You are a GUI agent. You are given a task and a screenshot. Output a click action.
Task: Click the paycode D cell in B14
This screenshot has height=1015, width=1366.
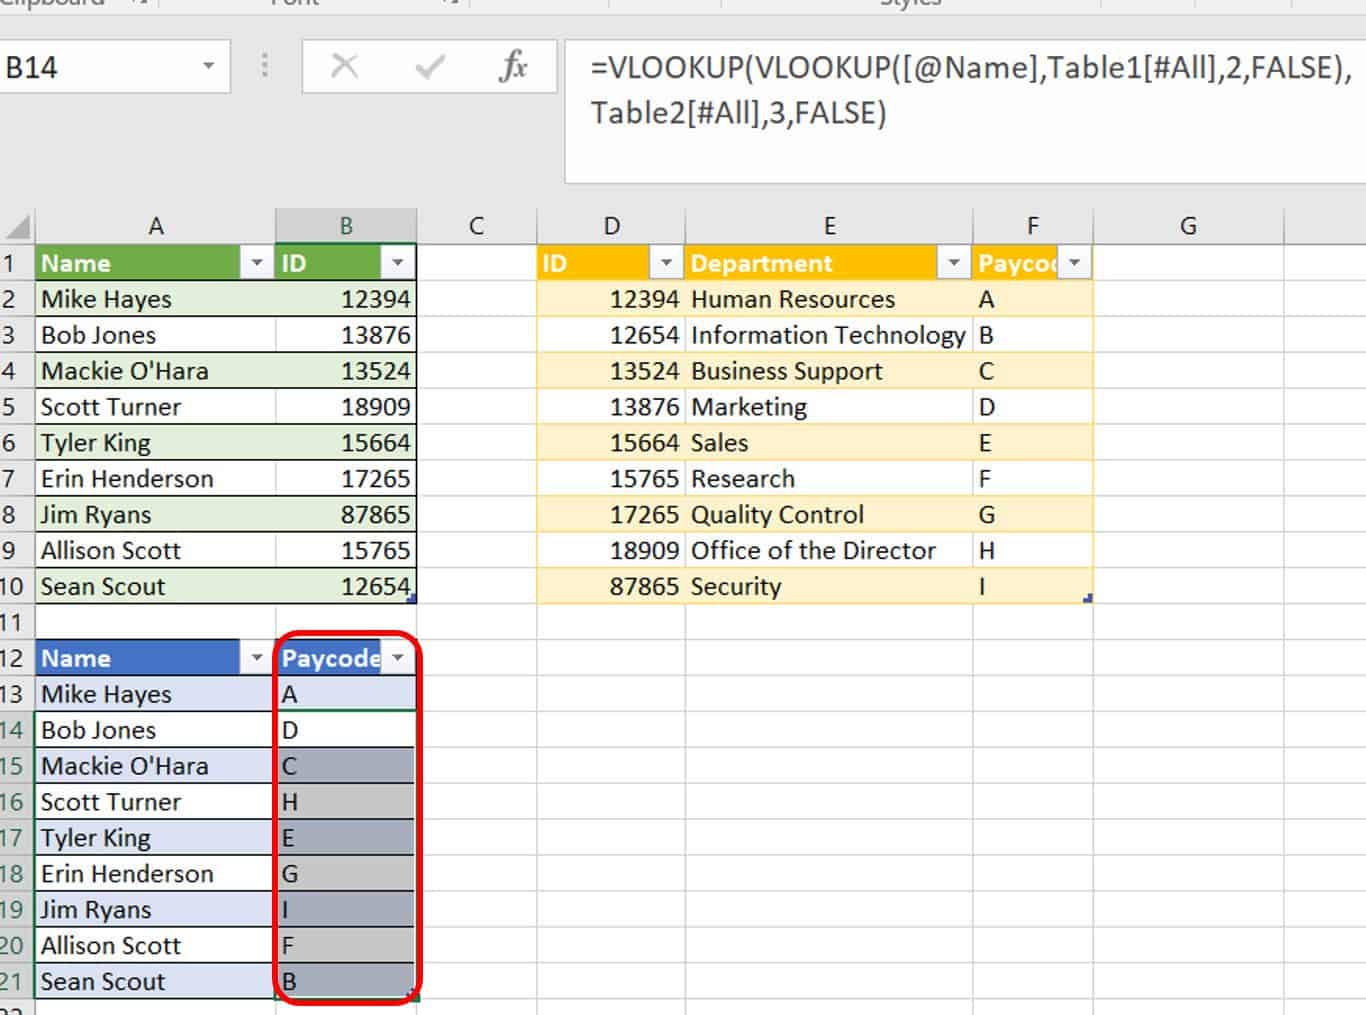coord(346,730)
